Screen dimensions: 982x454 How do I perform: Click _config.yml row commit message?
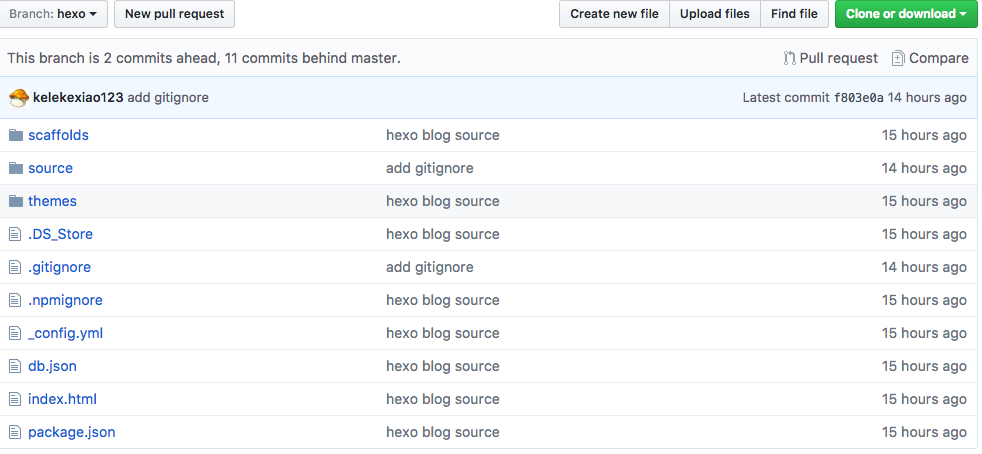click(443, 333)
